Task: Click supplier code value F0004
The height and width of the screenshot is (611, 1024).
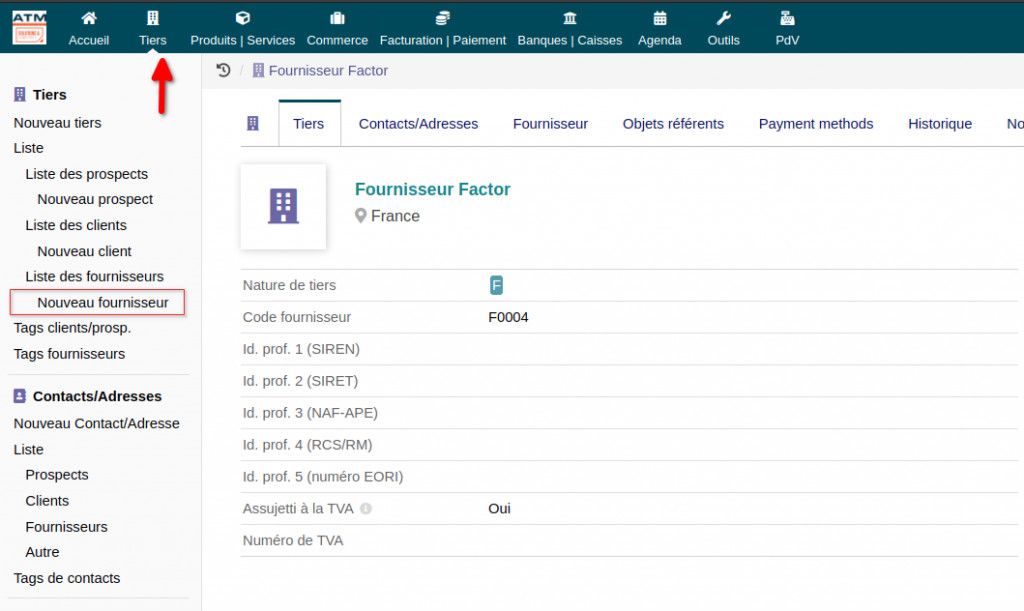Action: [508, 317]
